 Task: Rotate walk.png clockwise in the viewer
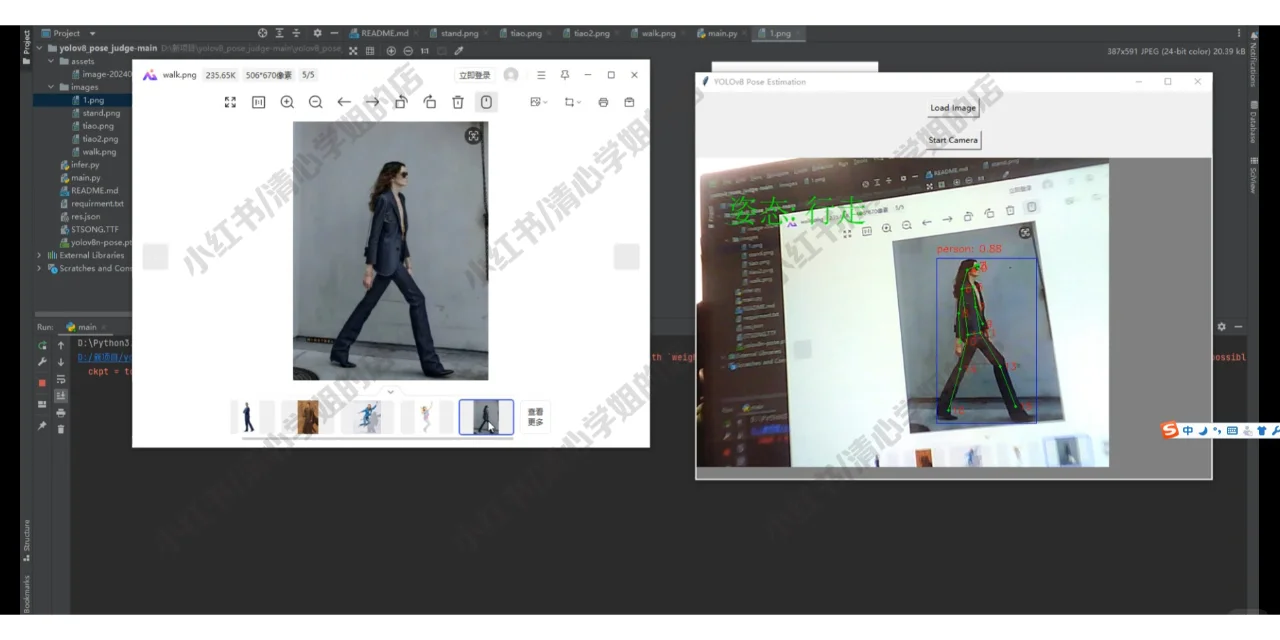(x=430, y=102)
